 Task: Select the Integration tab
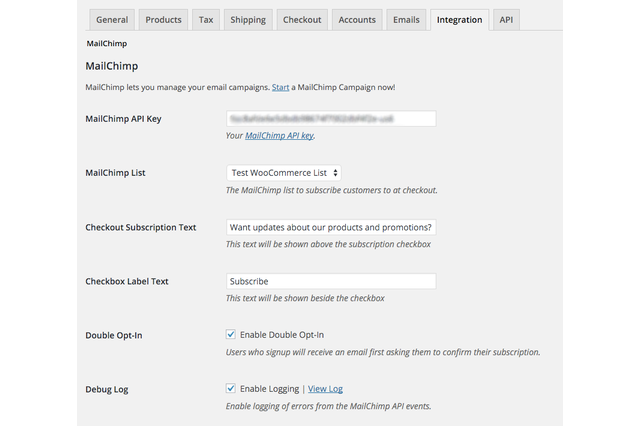point(459,20)
